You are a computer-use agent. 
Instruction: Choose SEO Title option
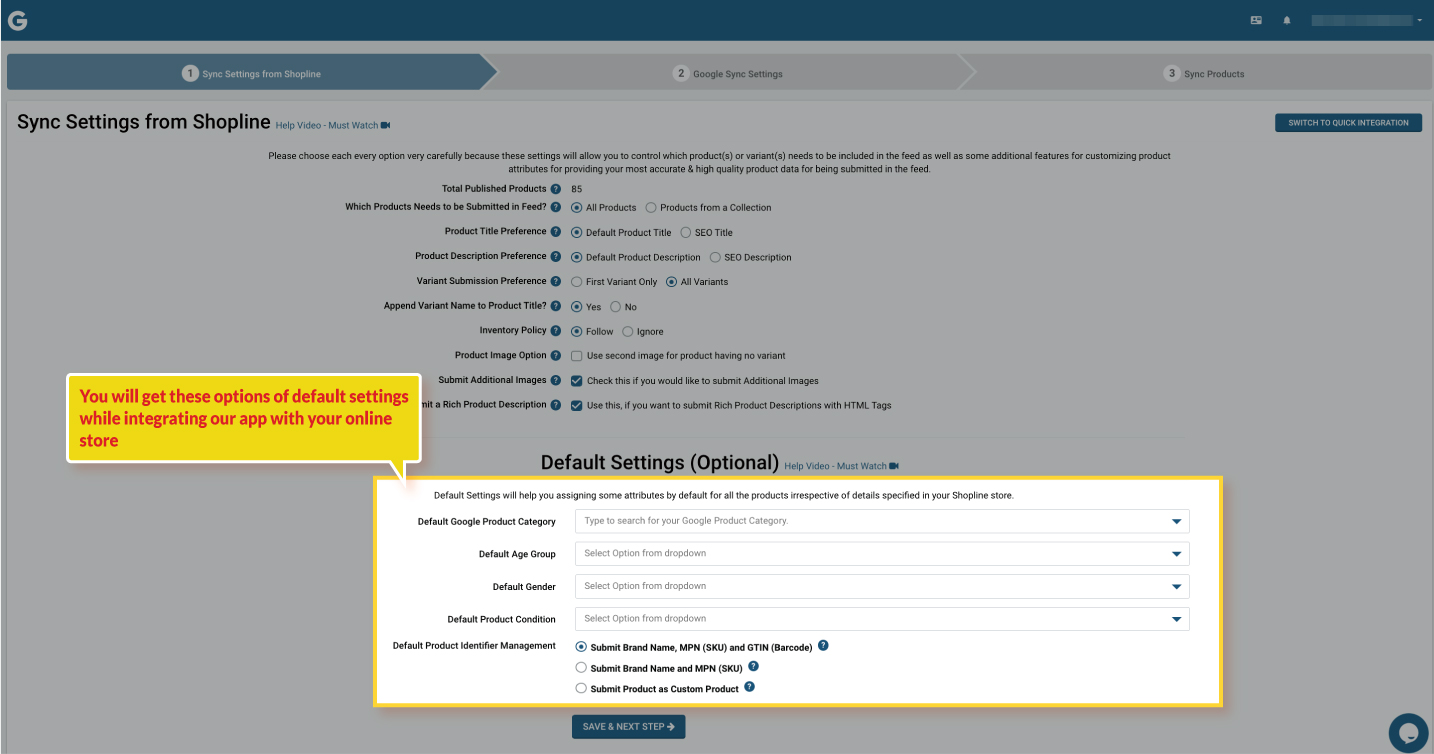point(685,232)
